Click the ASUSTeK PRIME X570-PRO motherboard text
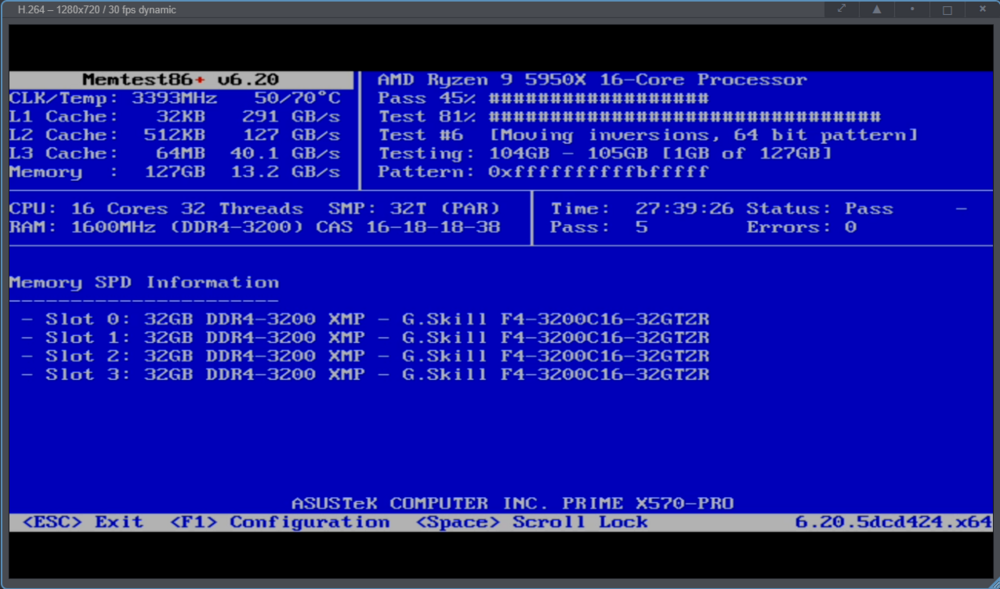1000x589 pixels. [x=513, y=504]
